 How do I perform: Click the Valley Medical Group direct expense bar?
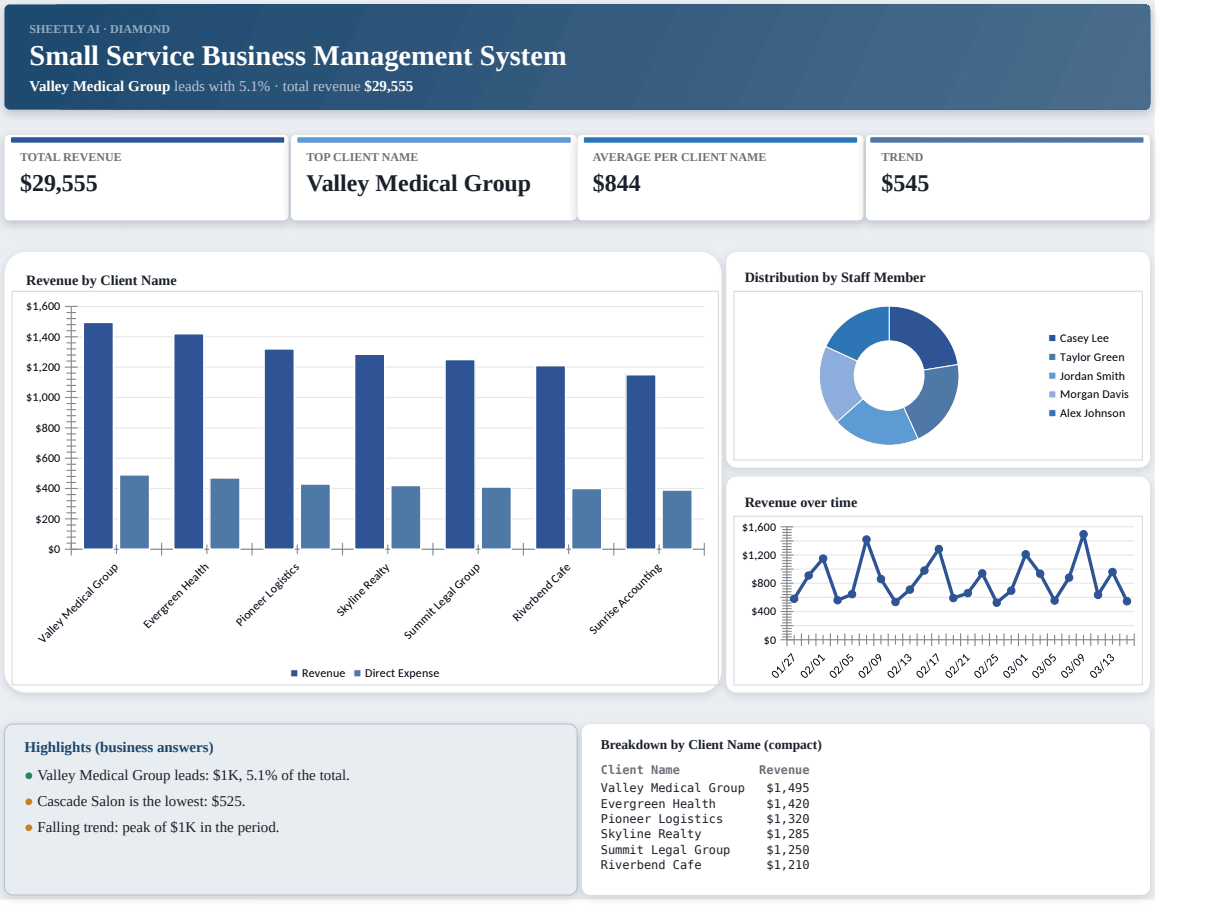134,512
